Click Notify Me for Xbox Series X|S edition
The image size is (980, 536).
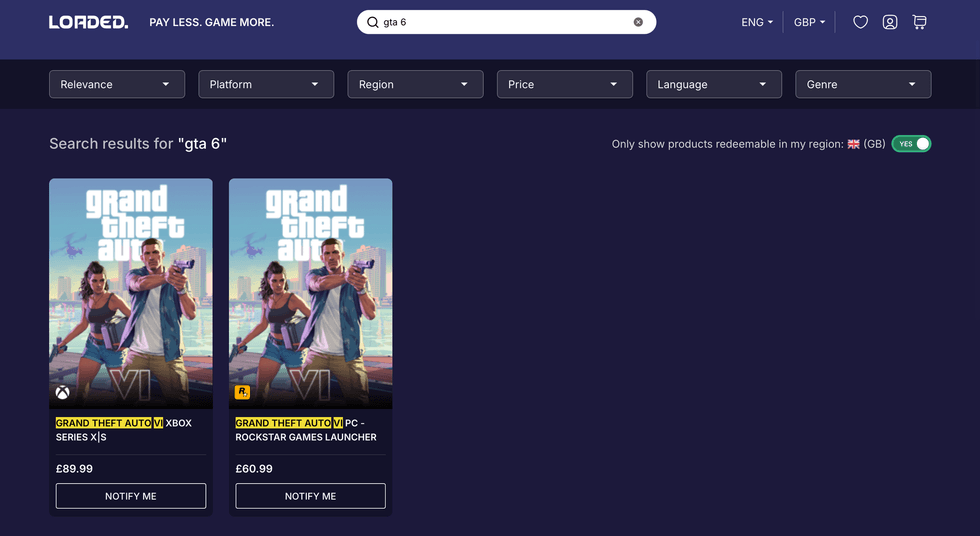point(131,496)
